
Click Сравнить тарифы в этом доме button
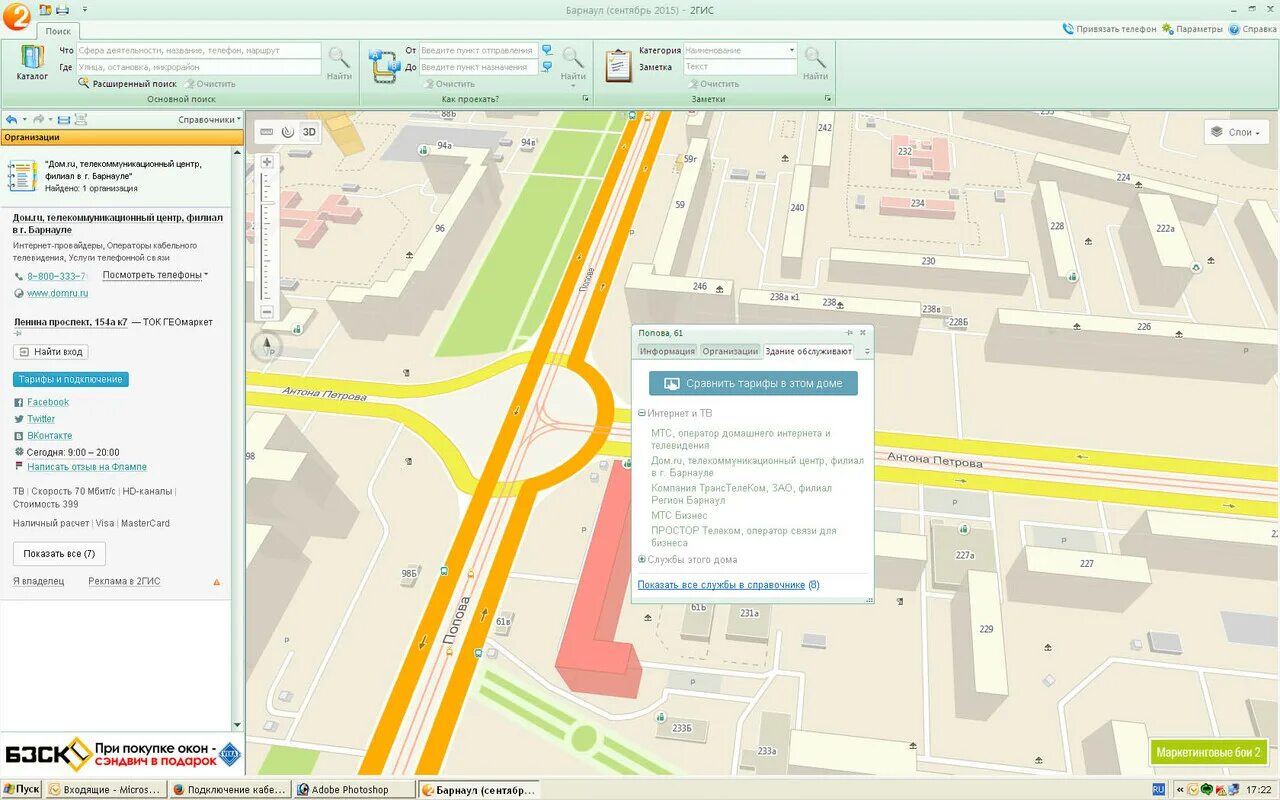(753, 383)
